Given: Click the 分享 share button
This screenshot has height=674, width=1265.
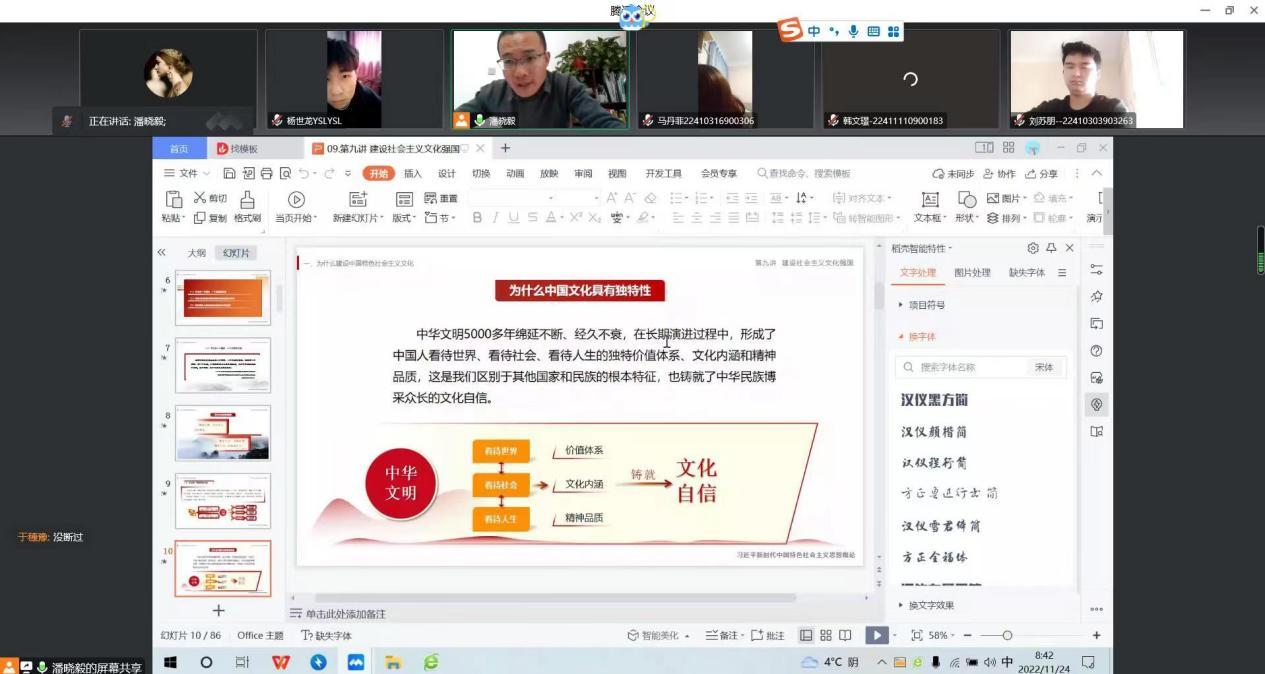Looking at the screenshot, I should click(1041, 173).
